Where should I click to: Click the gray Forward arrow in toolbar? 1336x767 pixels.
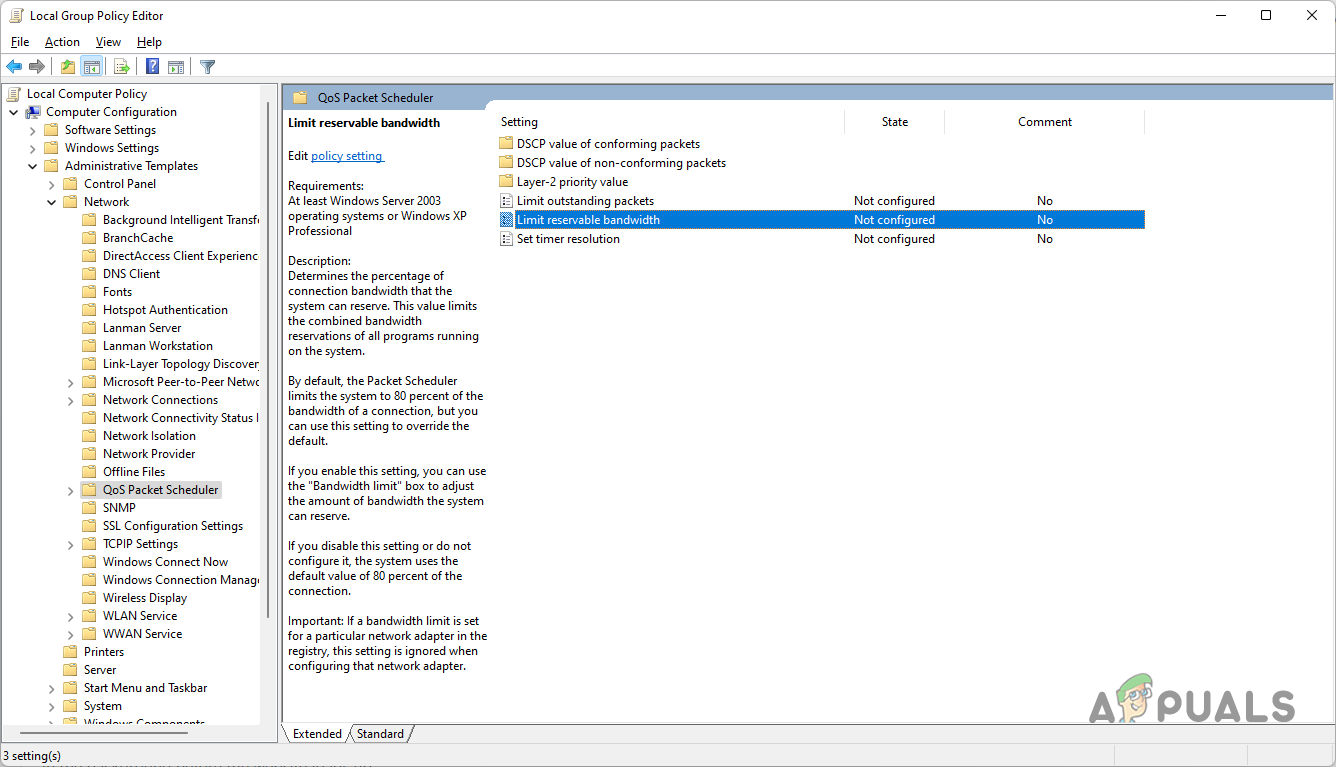37,67
